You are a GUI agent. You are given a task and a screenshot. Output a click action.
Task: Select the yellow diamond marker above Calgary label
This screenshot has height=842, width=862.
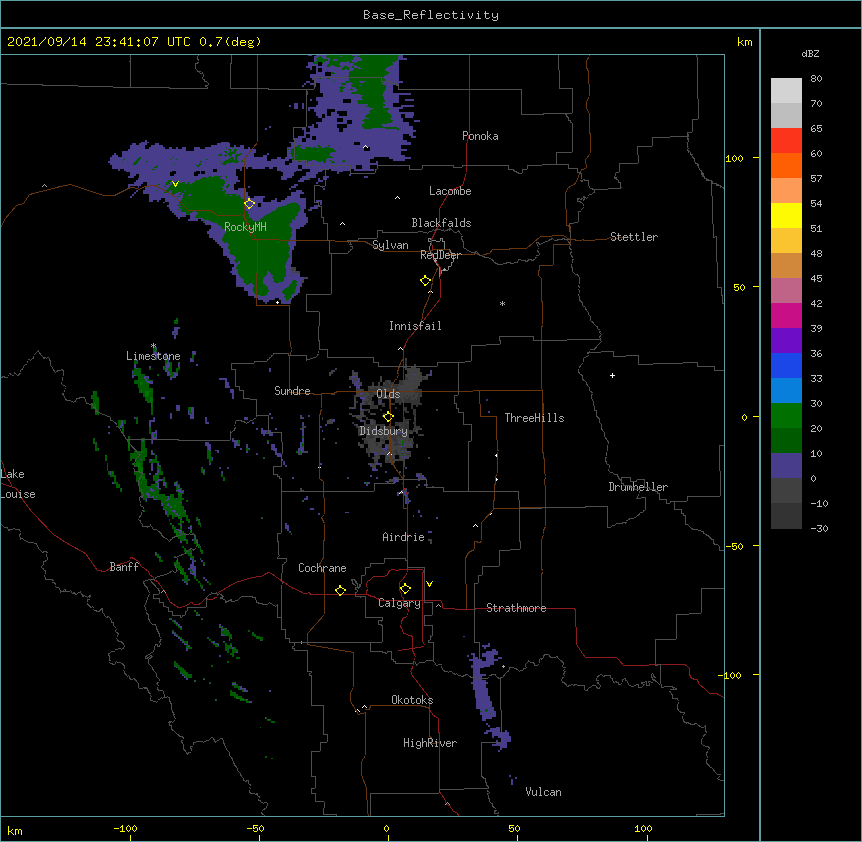coord(405,589)
